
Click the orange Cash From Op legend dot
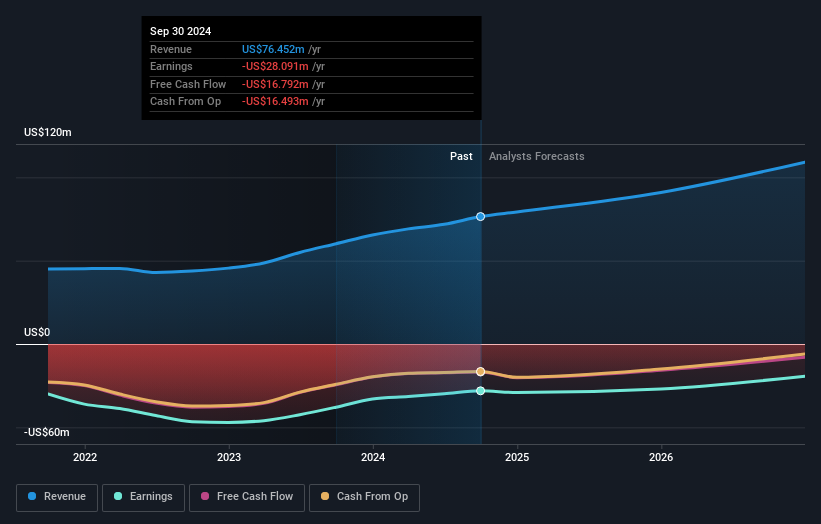coord(325,496)
